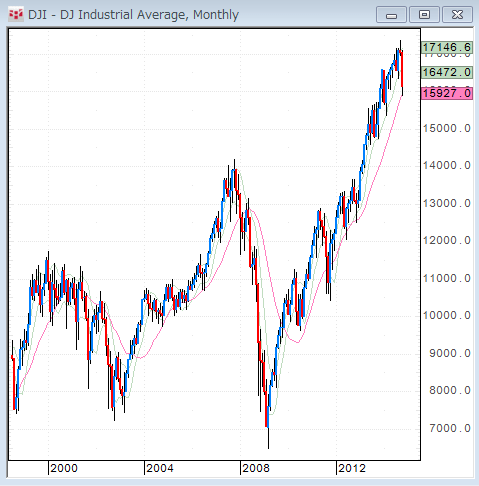Click the 17146.6 green price label

click(447, 47)
